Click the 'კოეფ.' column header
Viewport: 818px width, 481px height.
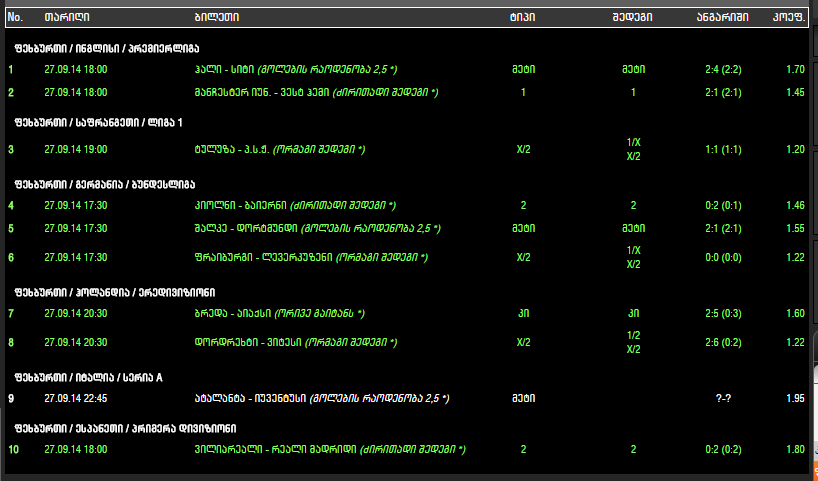coord(789,17)
